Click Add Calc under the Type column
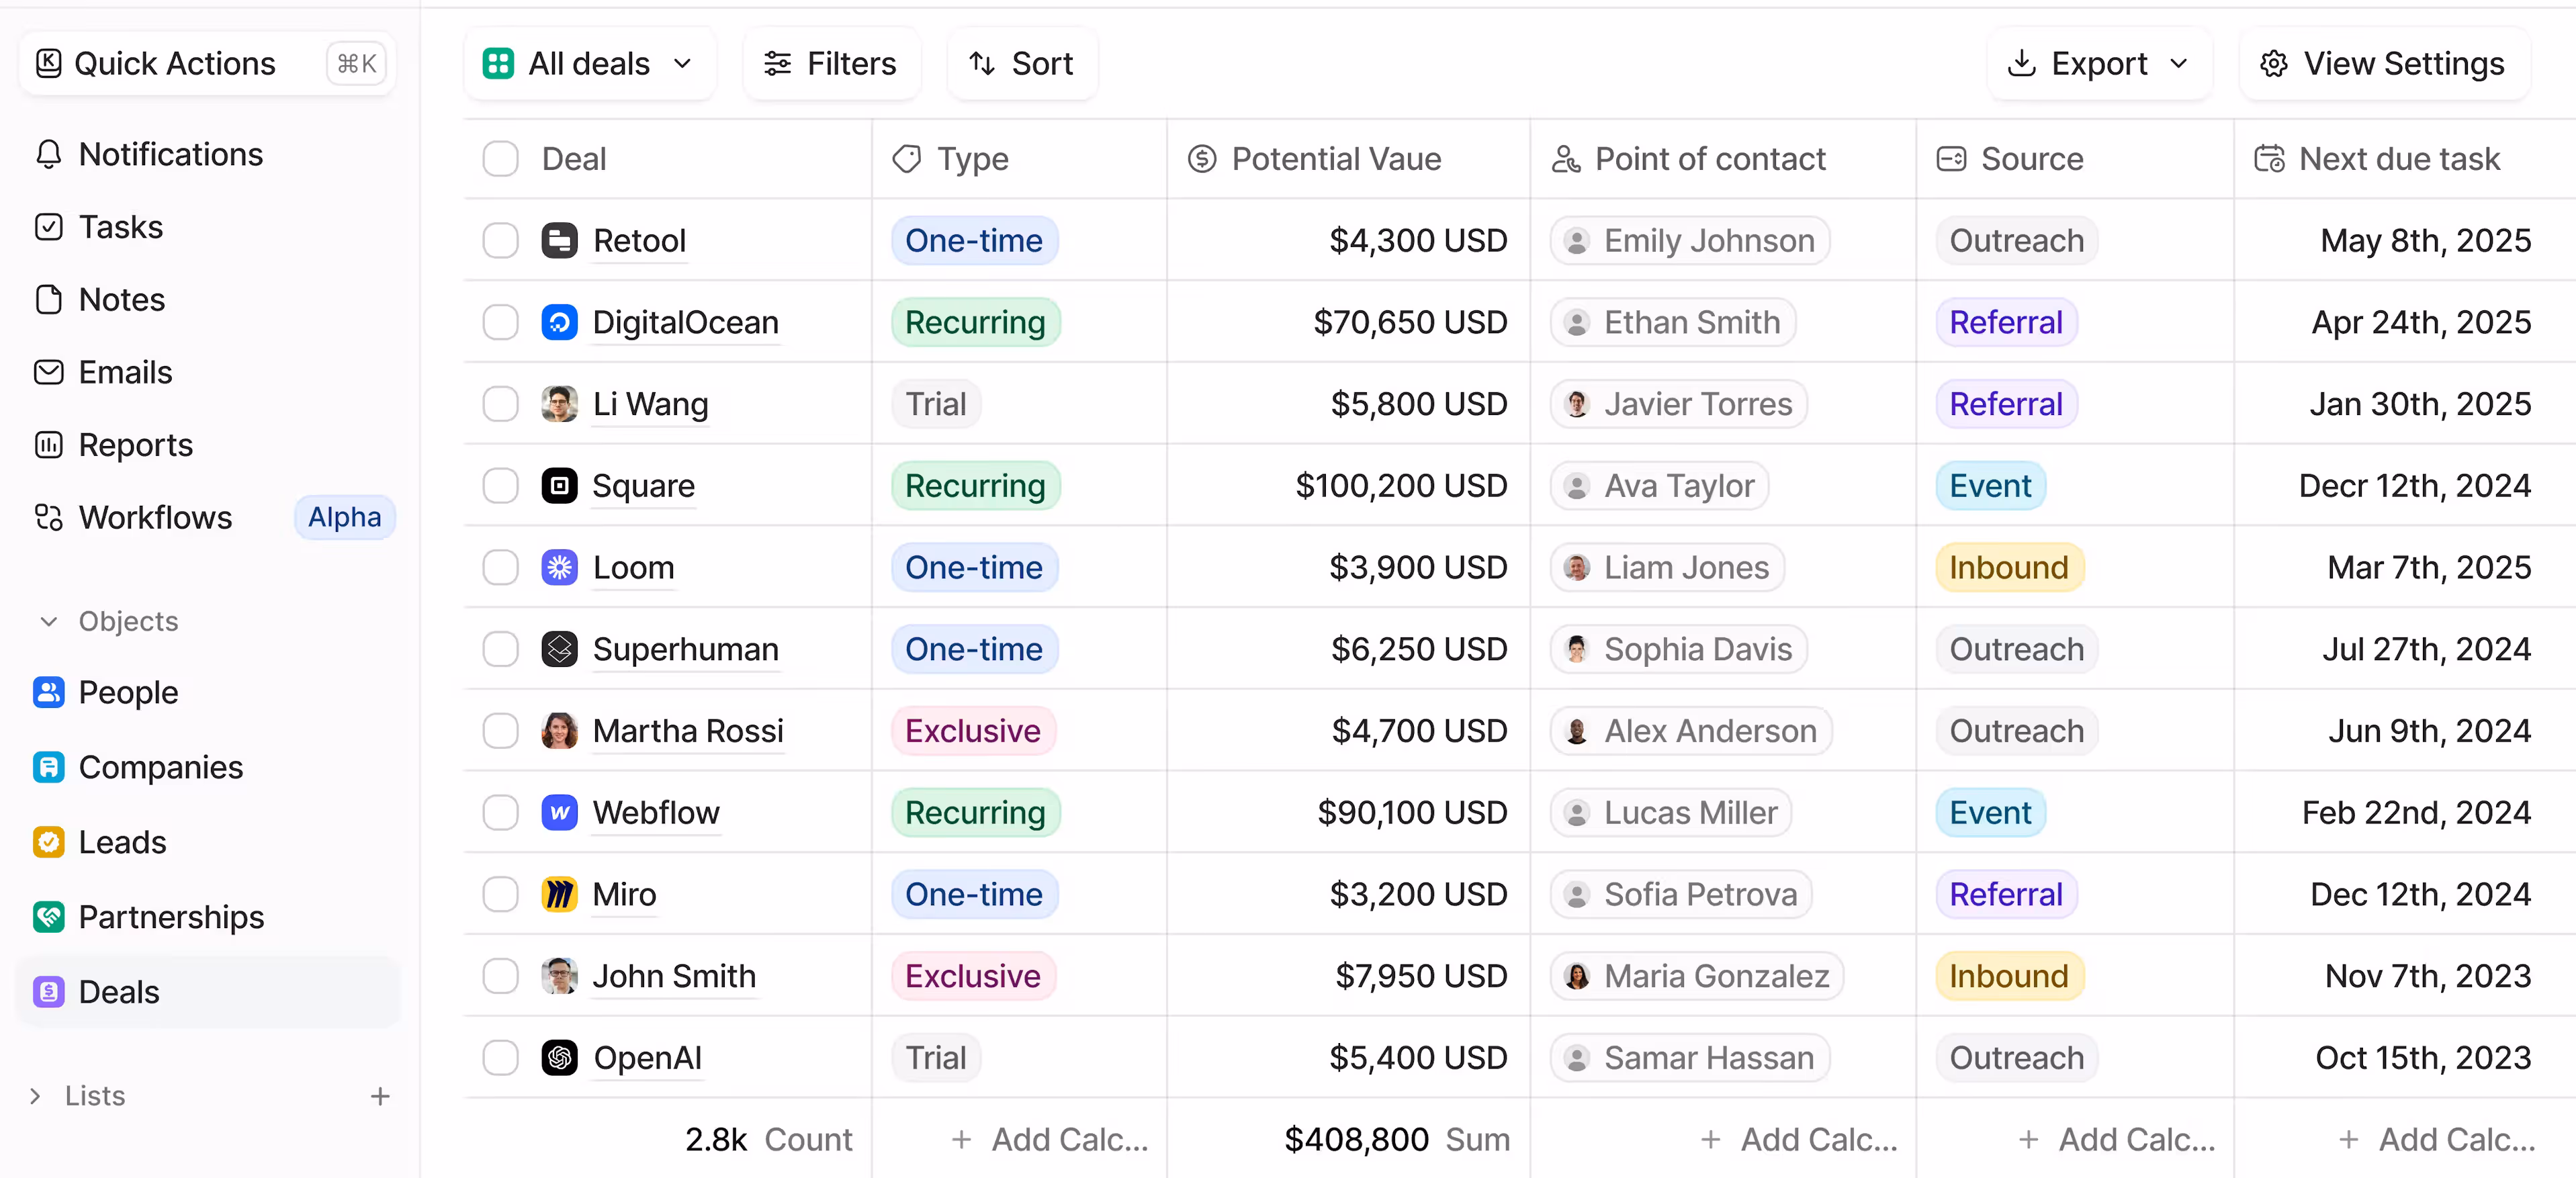The image size is (2576, 1178). point(1050,1139)
